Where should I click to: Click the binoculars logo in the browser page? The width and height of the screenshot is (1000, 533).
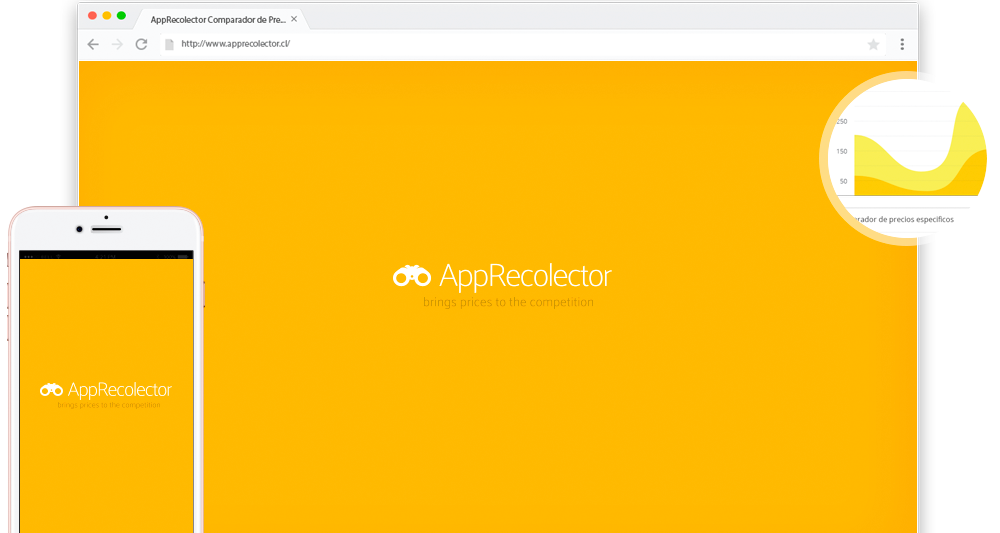pyautogui.click(x=412, y=275)
